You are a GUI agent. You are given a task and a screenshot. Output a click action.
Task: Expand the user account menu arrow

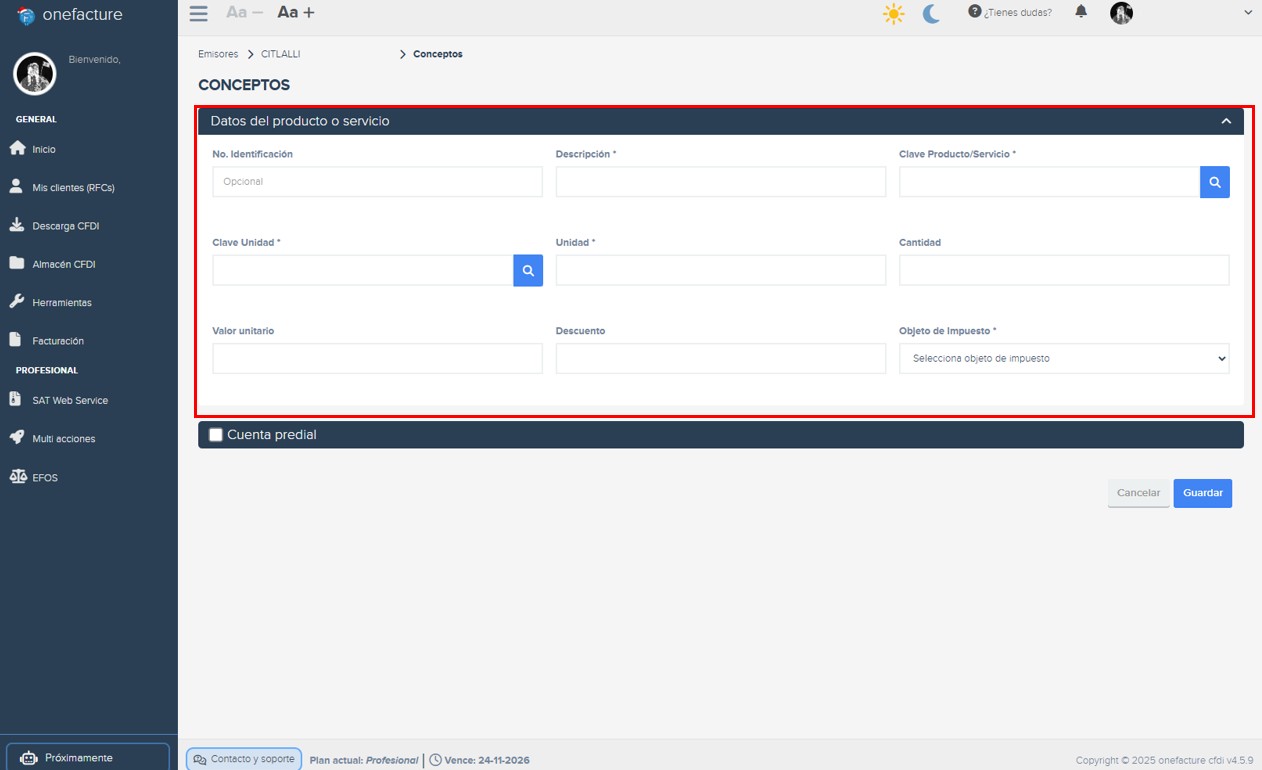pyautogui.click(x=1247, y=13)
